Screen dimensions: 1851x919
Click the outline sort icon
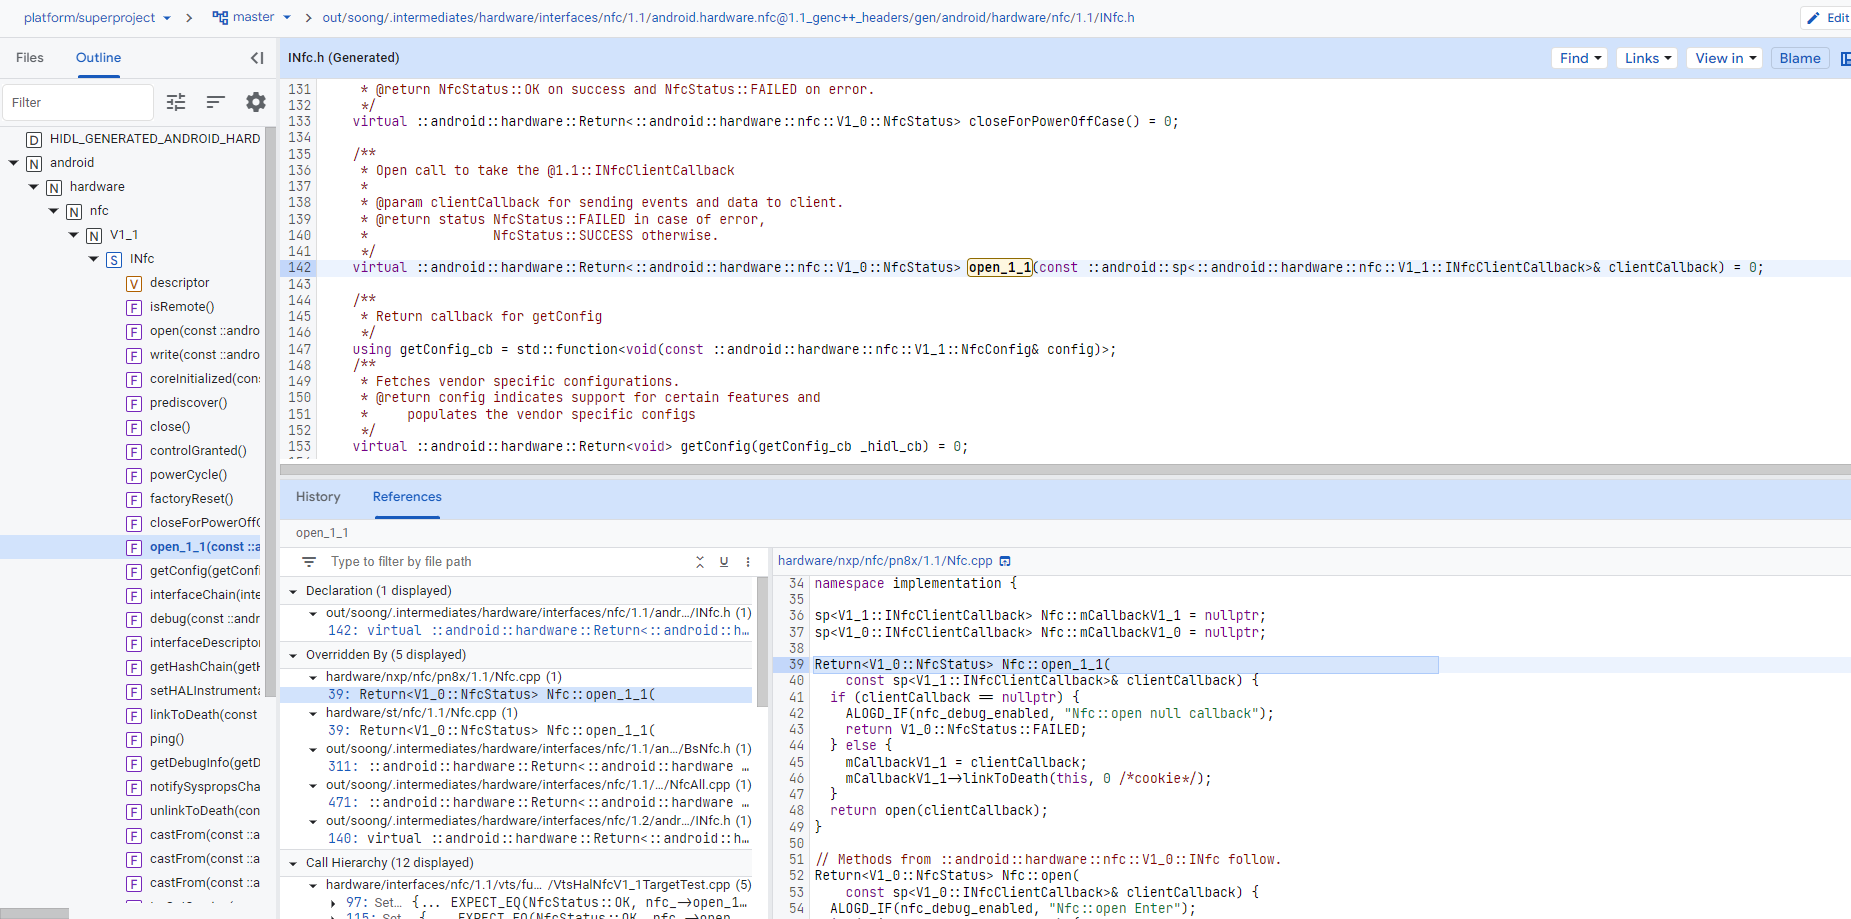[x=215, y=102]
